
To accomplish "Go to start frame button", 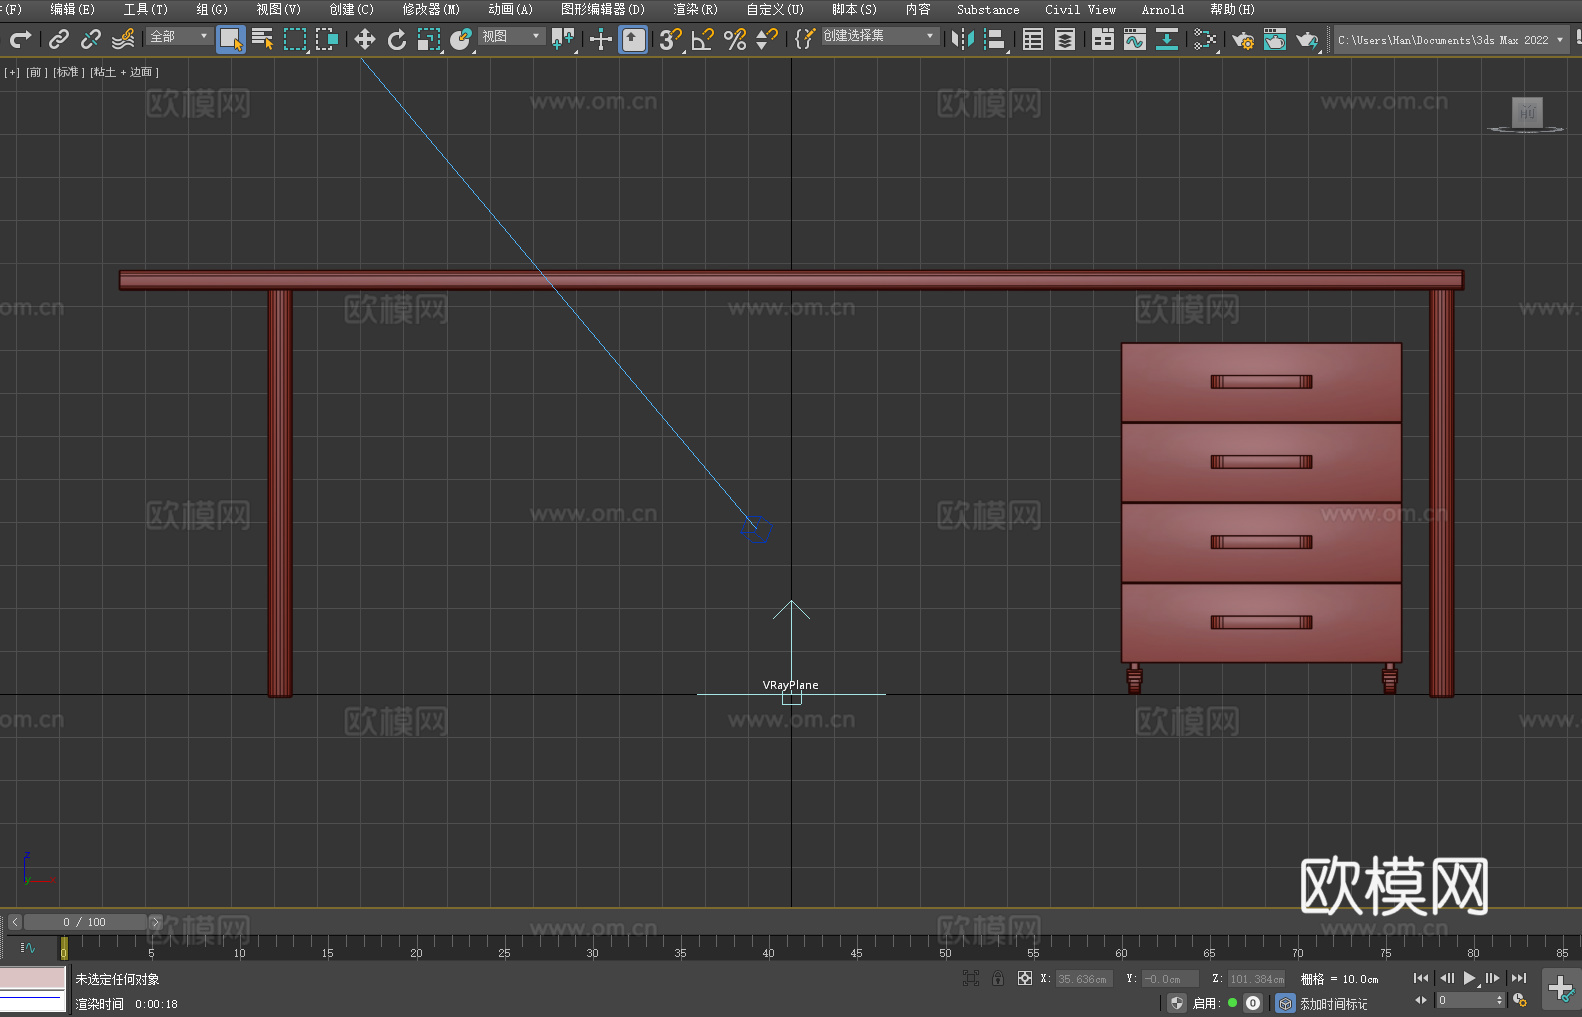I will 1420,978.
